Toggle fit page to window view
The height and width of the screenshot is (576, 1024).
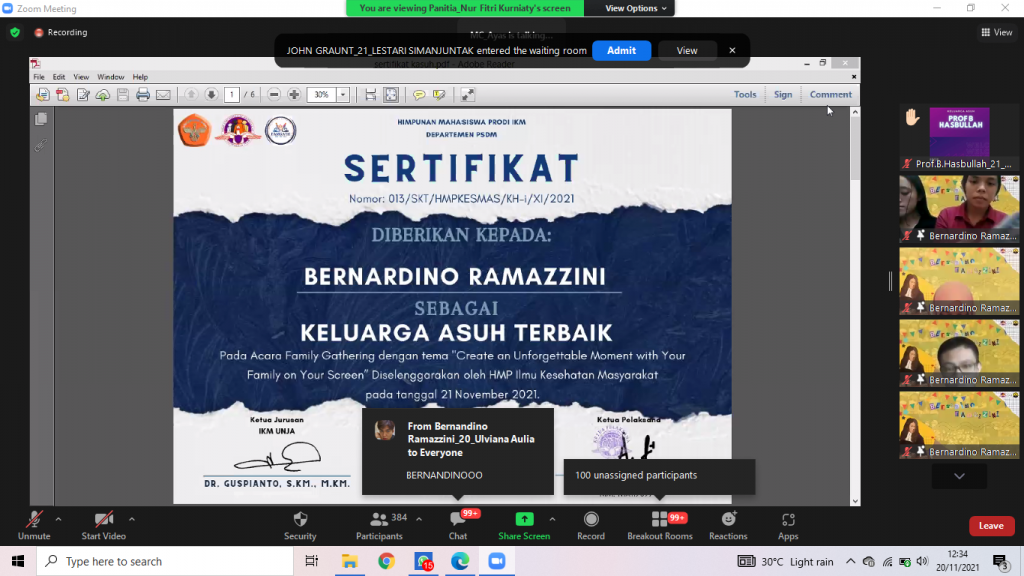tap(390, 95)
